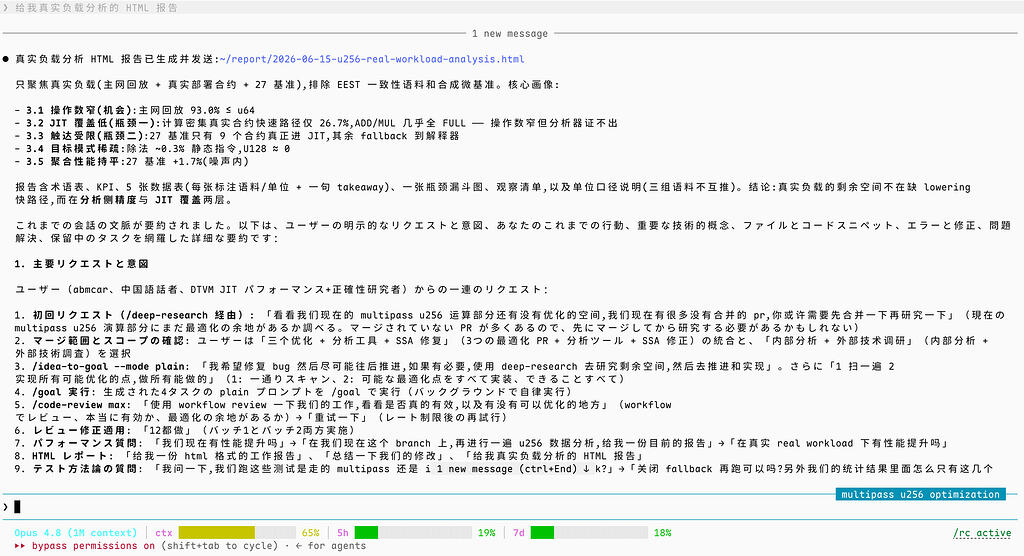Click the '4. /goal 実行' item
Screen dimensions: 1024x556
293,391
